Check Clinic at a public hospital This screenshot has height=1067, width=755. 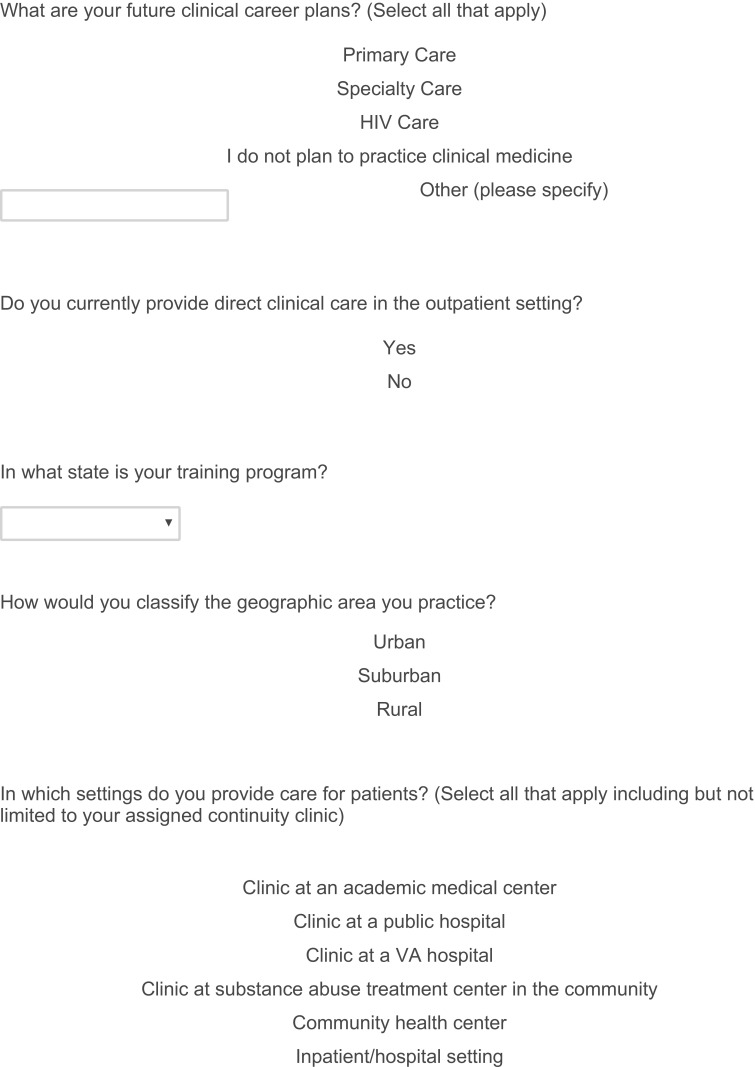tap(399, 922)
